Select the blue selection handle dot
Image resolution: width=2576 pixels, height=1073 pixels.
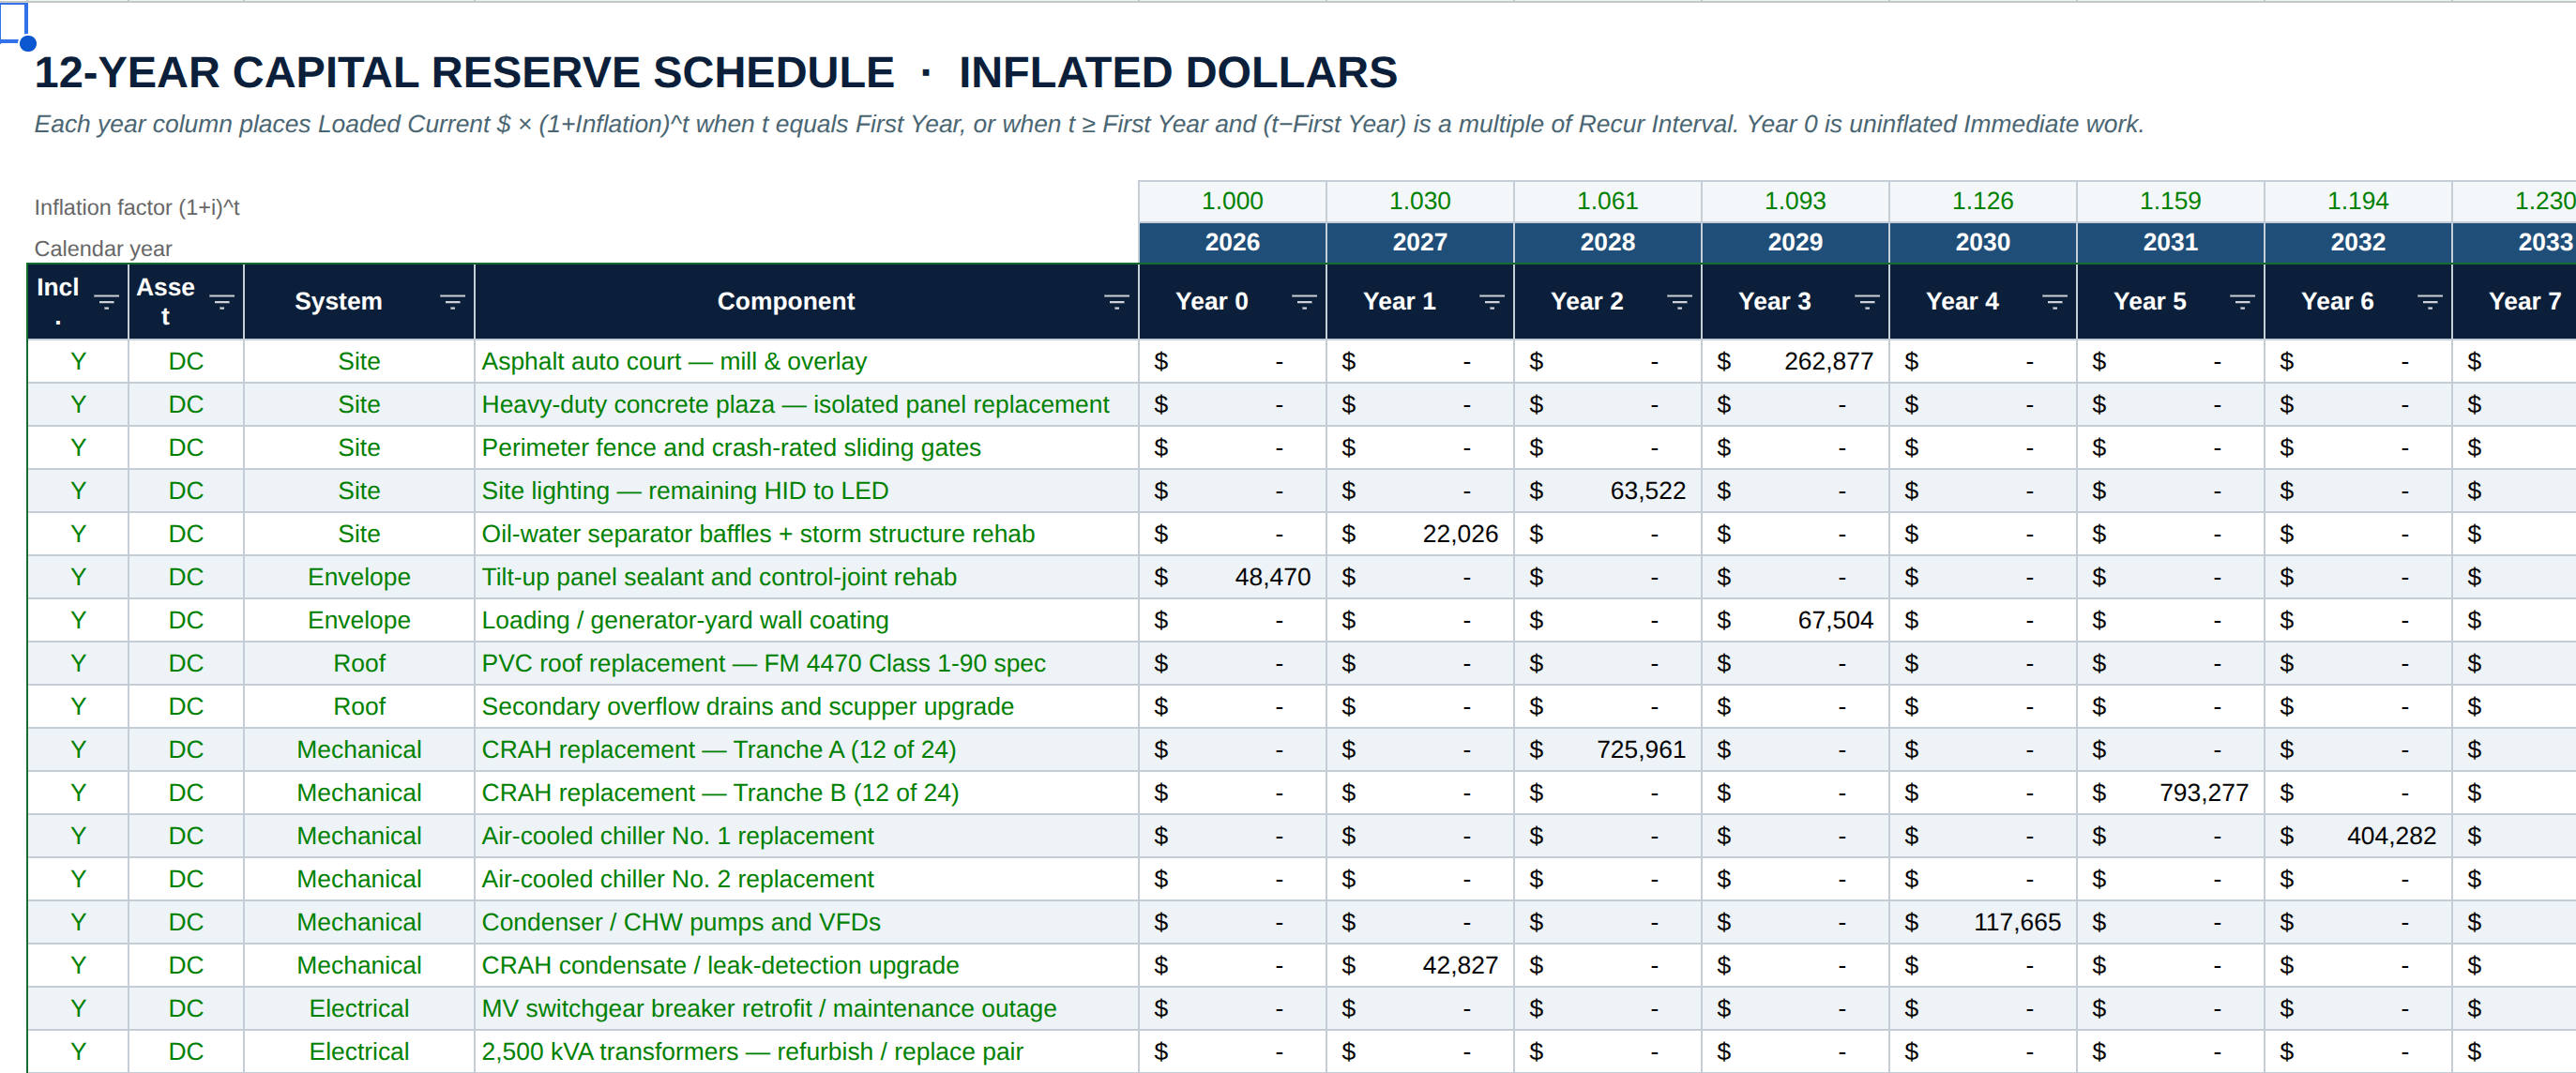pos(28,43)
